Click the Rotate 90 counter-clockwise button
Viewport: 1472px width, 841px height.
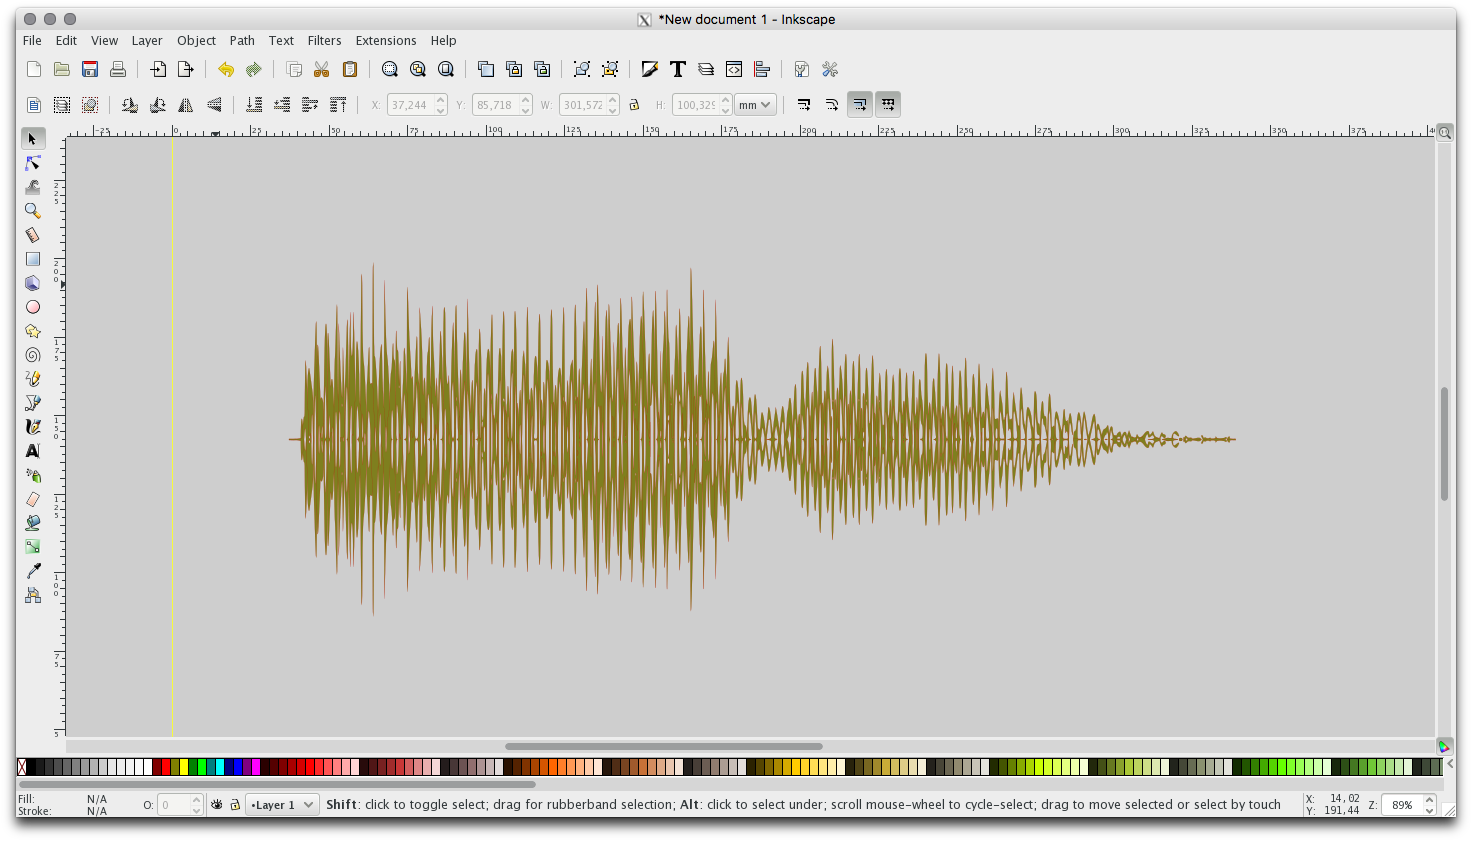pos(130,105)
